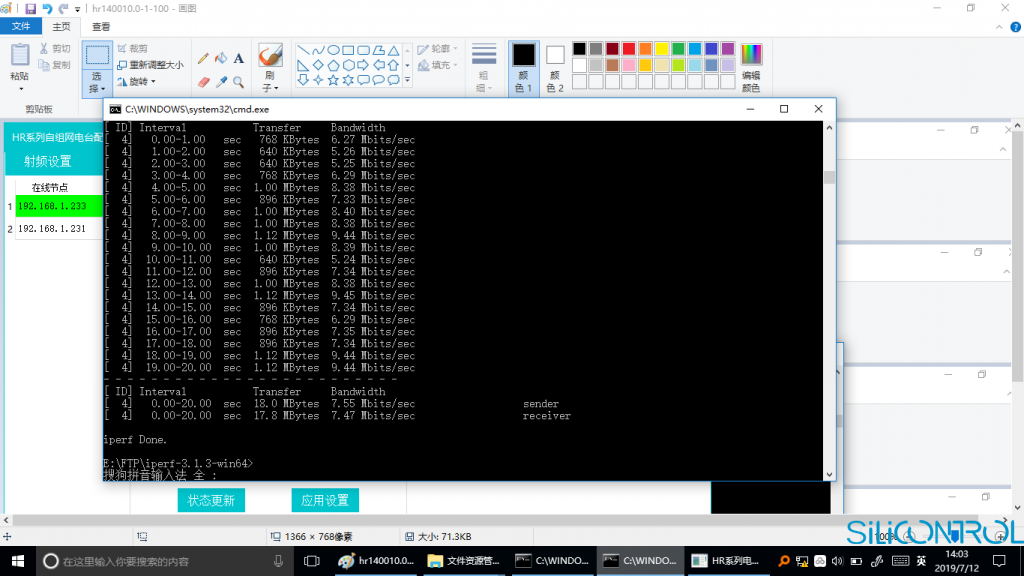Expand the shapes gallery more arrow
1024x576 pixels.
[408, 80]
